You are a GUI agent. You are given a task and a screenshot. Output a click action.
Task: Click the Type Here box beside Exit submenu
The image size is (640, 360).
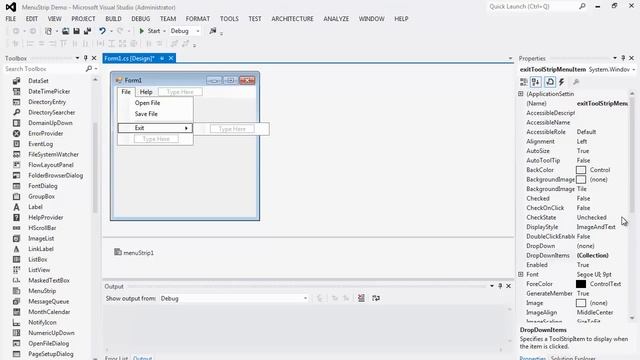(x=232, y=129)
